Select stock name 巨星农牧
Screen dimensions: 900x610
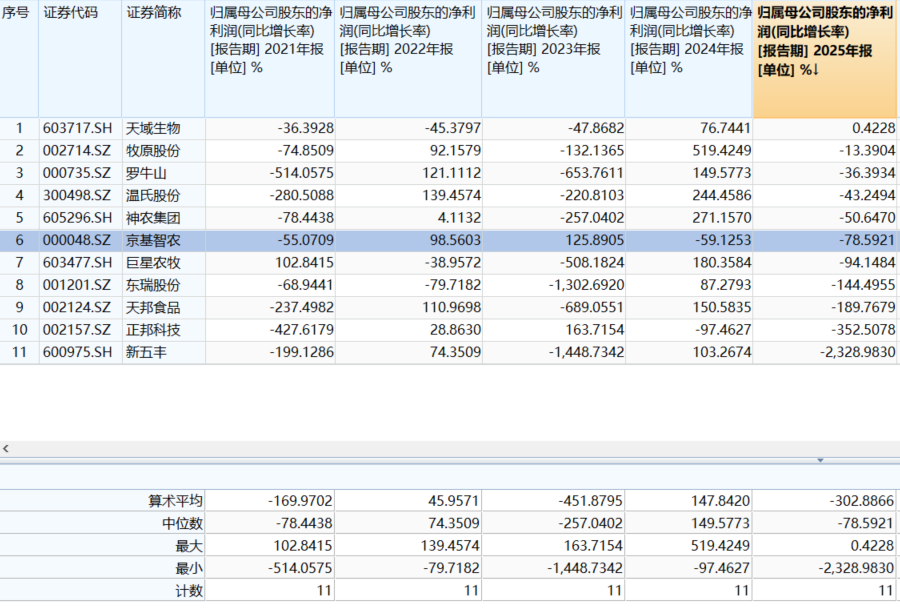click(153, 262)
